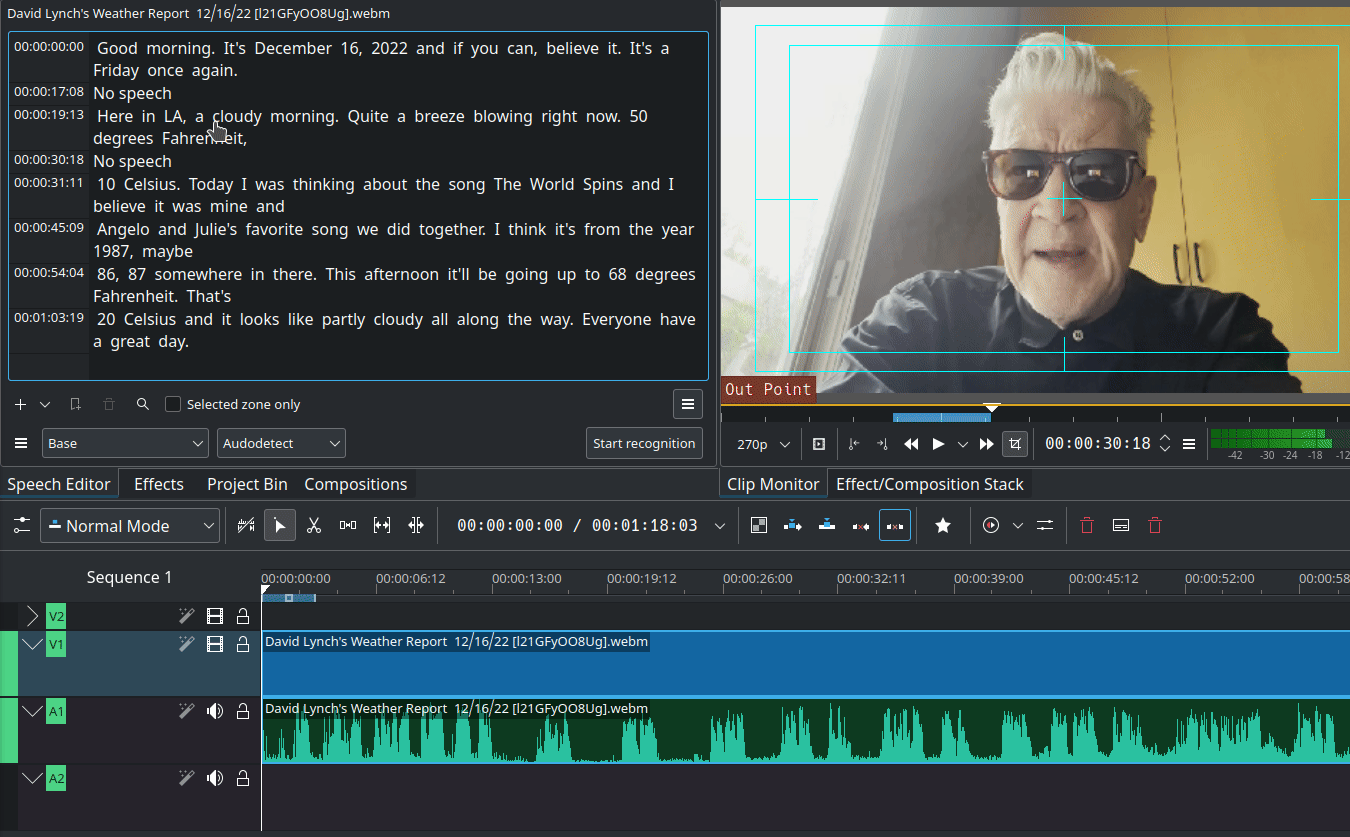Select the Razor cut tool

[x=313, y=526]
